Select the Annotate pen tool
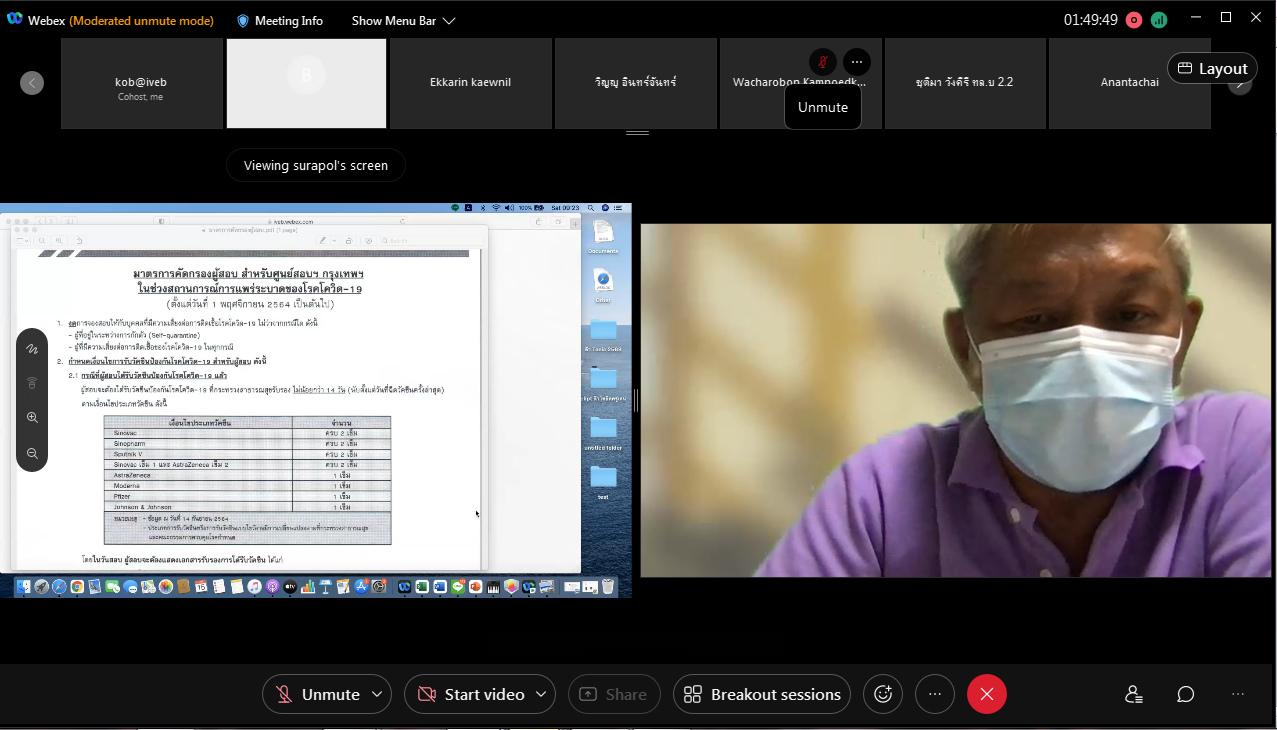Image resolution: width=1277 pixels, height=730 pixels. (32, 349)
